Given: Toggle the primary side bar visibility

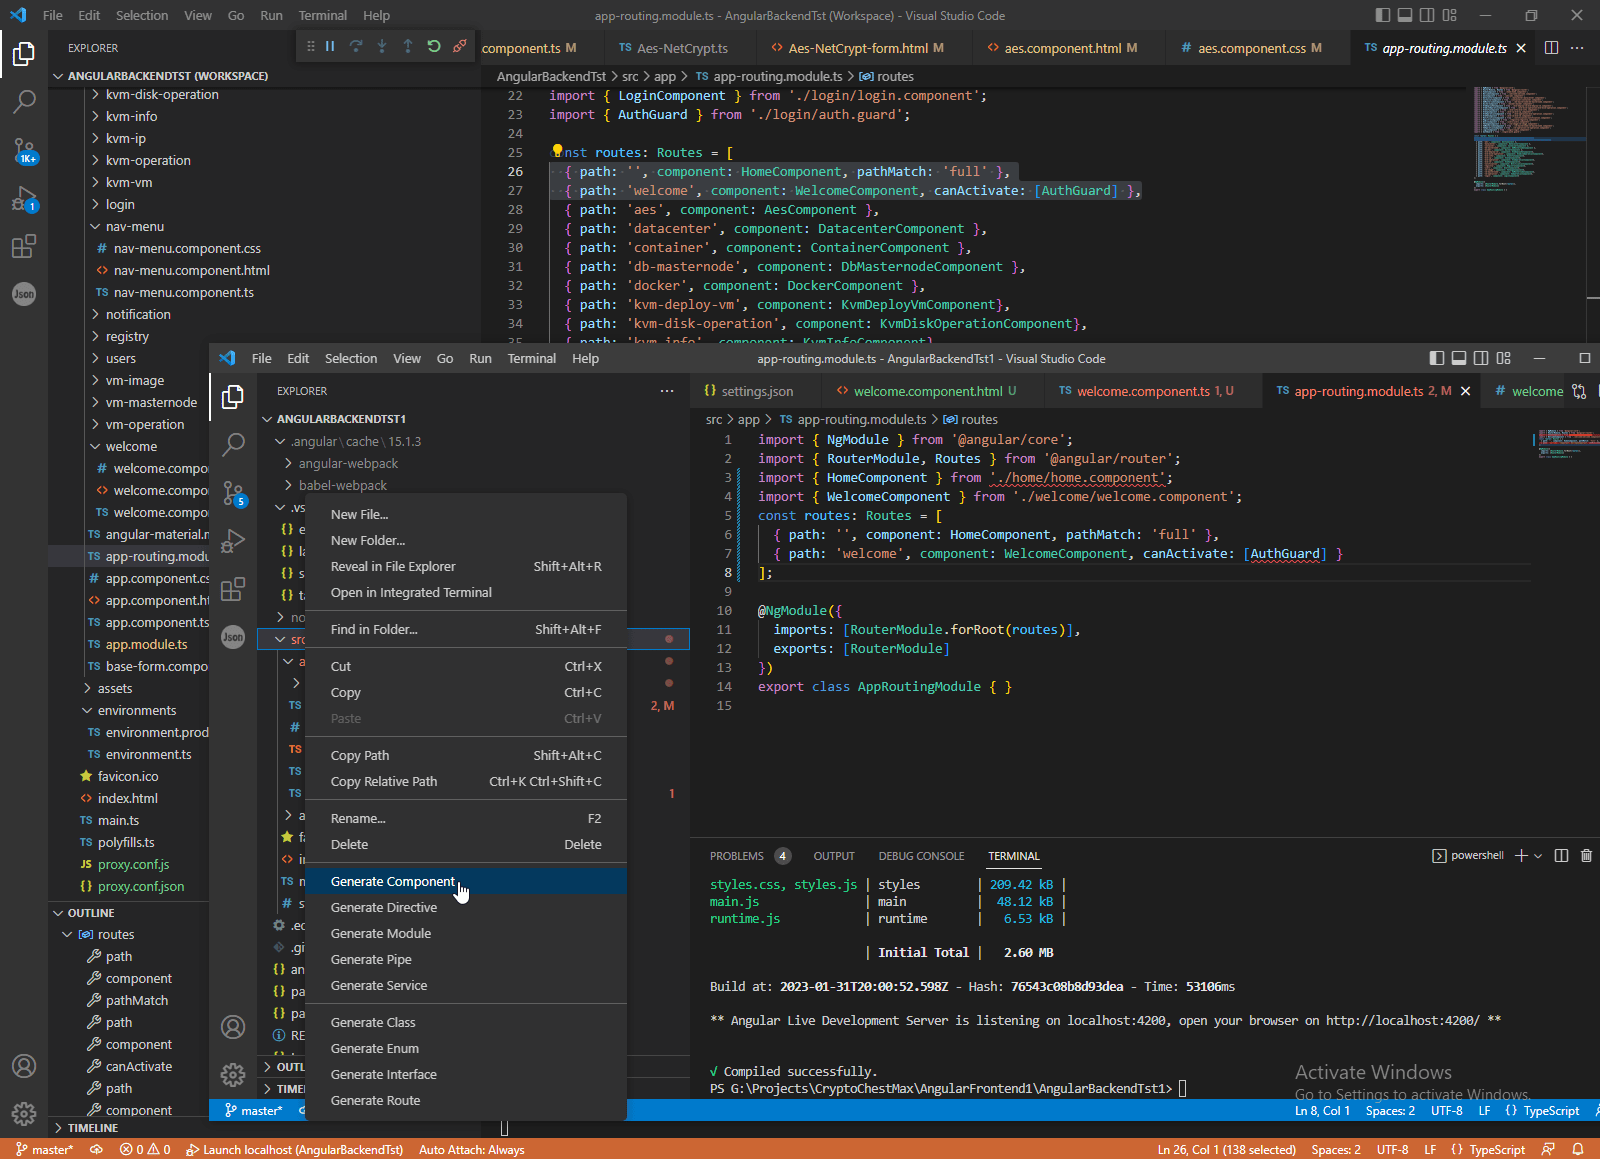Looking at the screenshot, I should pyautogui.click(x=1381, y=15).
